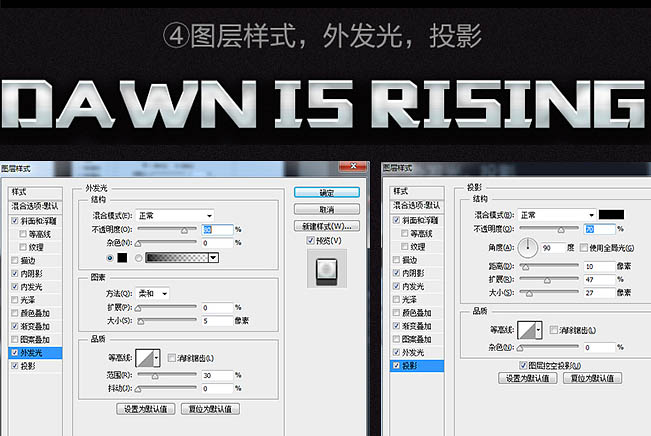Screen dimensions: 651x436
Task: Click 复位为默认值 in 投影 dialog
Action: 592,378
